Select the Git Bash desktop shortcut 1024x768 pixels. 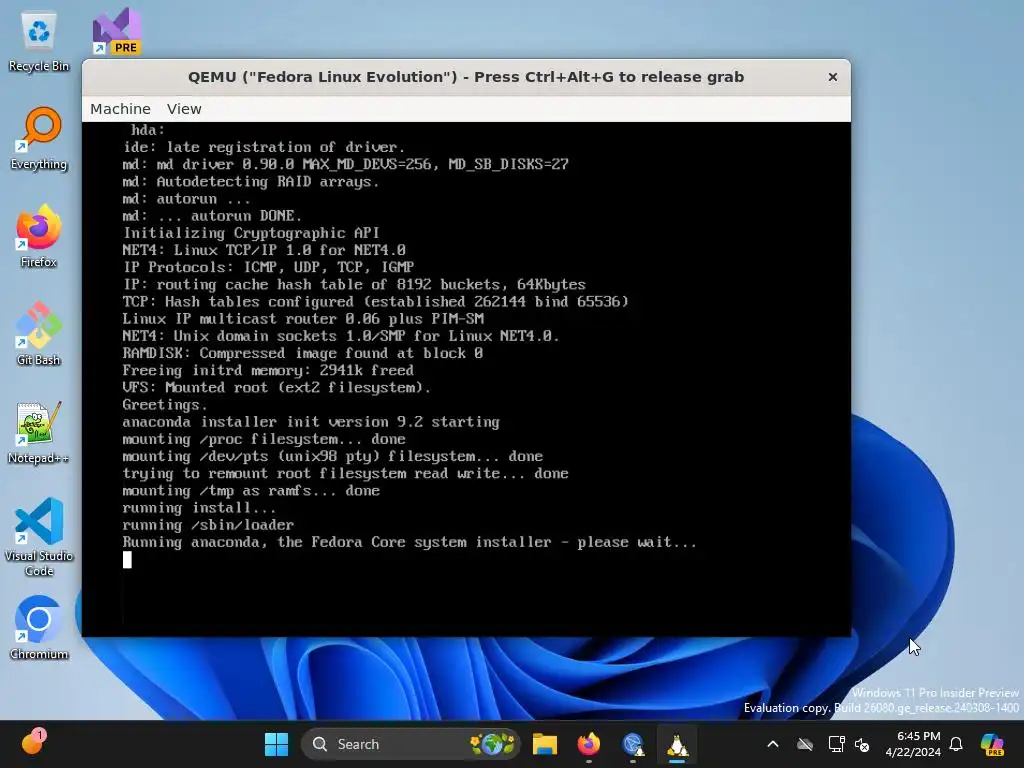(39, 334)
